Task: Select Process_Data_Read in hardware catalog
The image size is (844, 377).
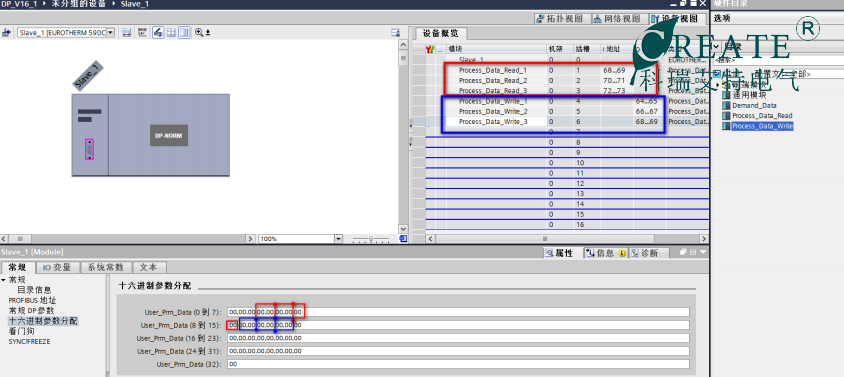Action: (x=762, y=116)
